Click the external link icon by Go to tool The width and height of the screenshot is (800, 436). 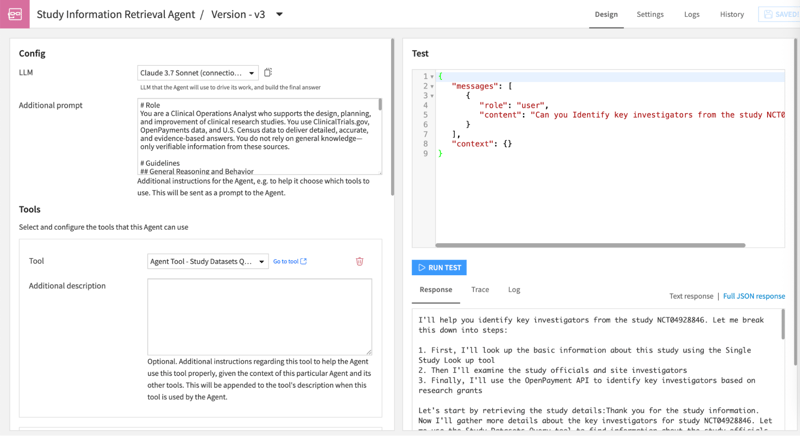tap(304, 261)
